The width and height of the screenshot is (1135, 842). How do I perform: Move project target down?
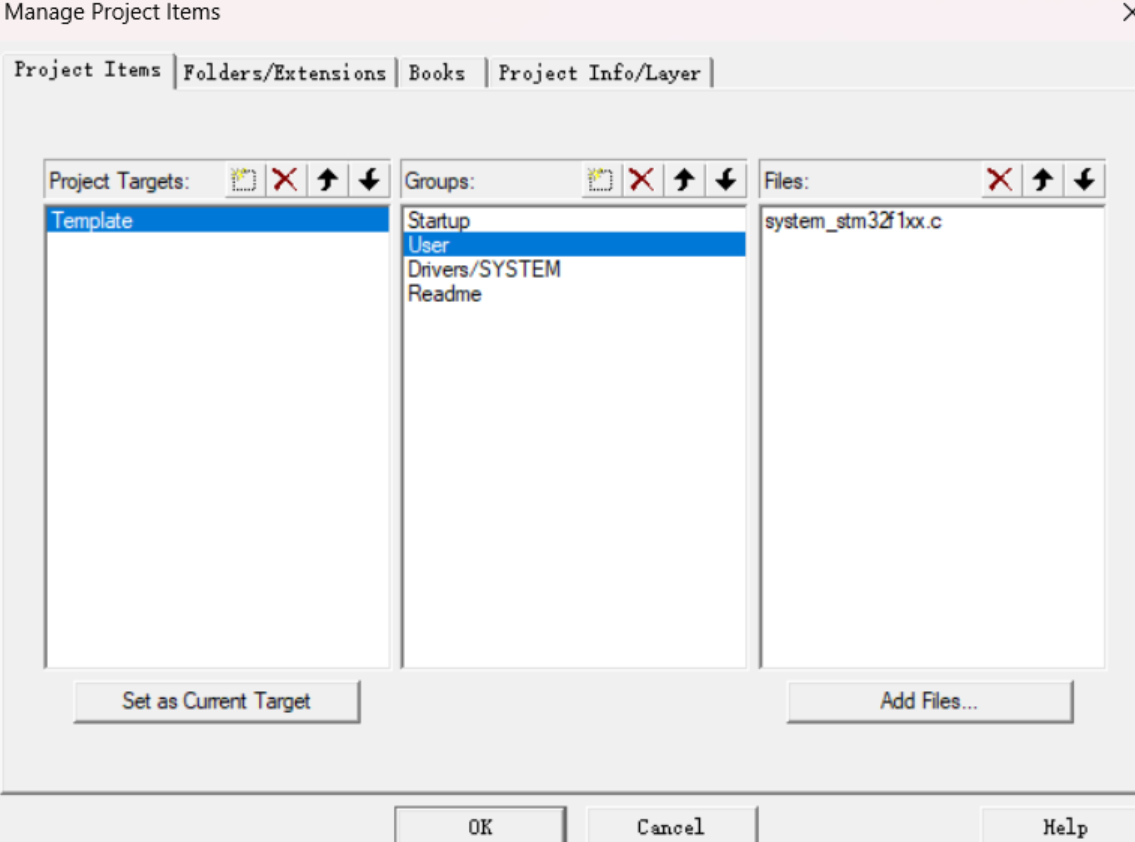click(x=369, y=180)
